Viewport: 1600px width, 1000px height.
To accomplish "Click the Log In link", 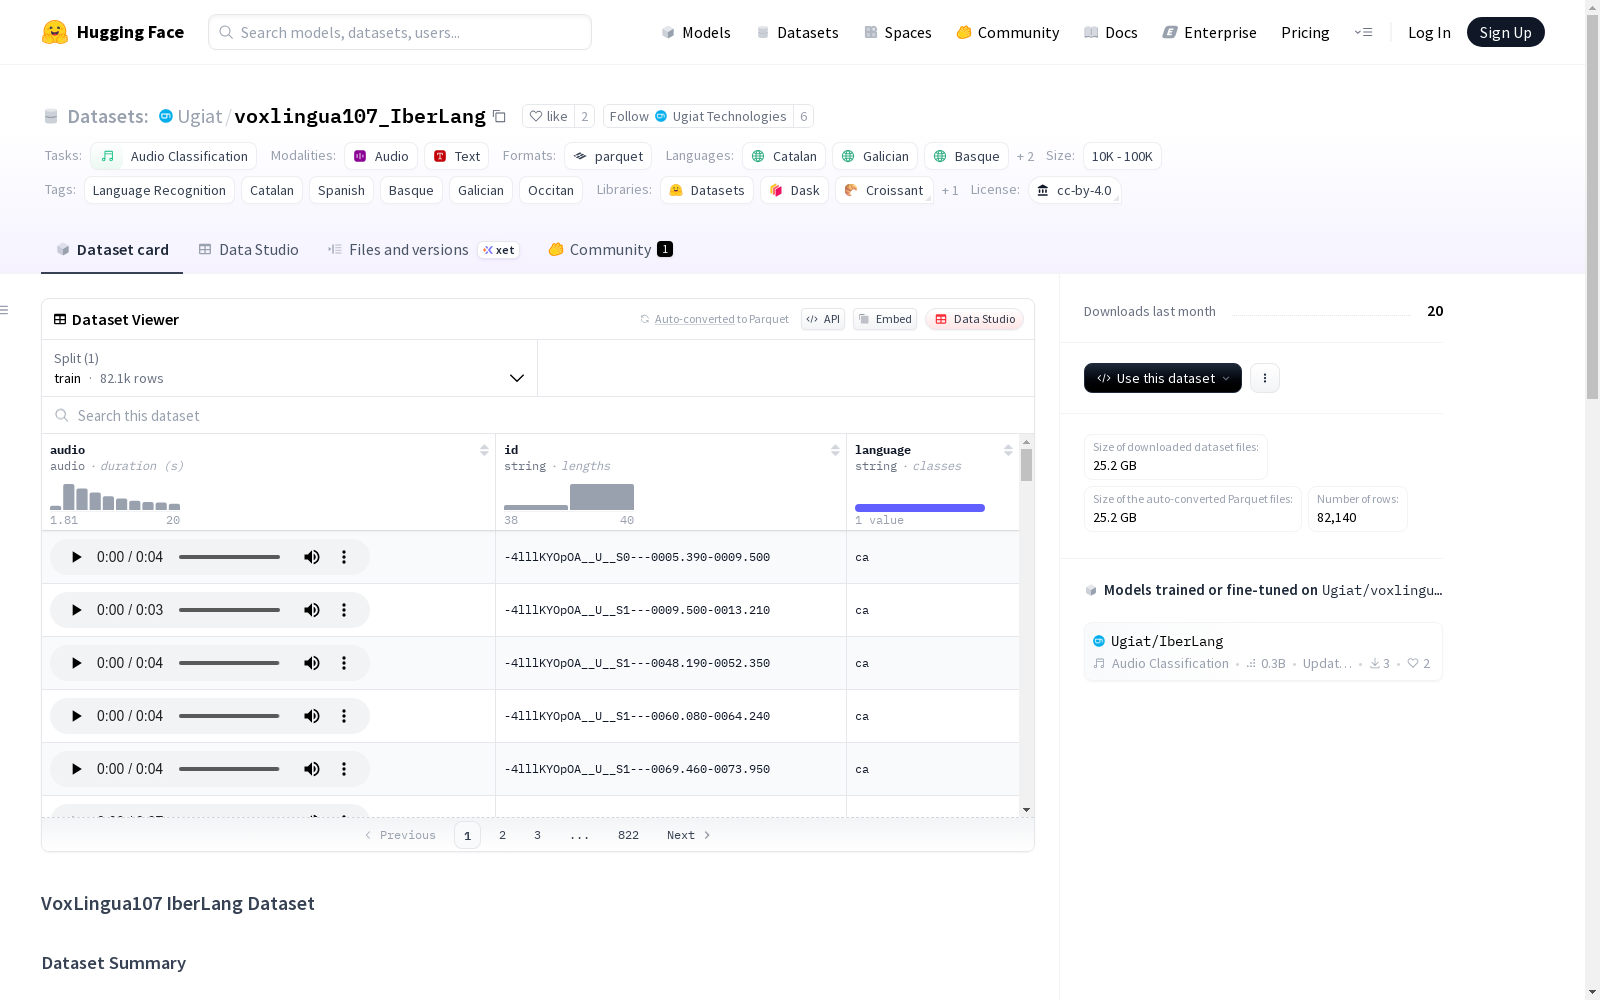I will (x=1429, y=32).
